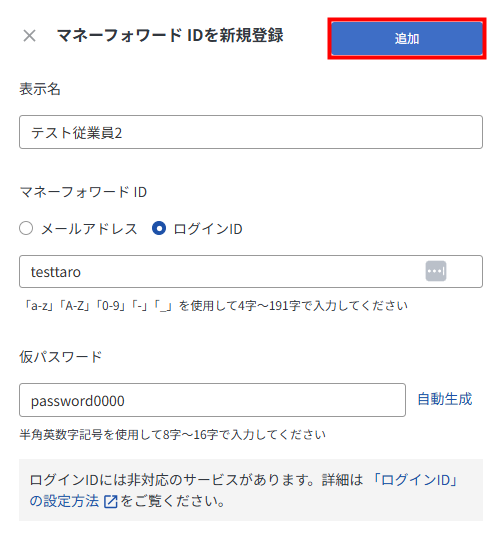Screen dimensions: 497x537
Task: Select the ログインID radio button
Action: point(159,228)
